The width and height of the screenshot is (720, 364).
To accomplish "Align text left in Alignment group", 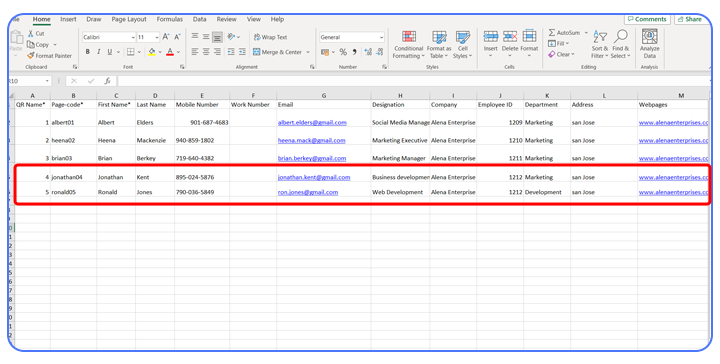I will (x=195, y=52).
